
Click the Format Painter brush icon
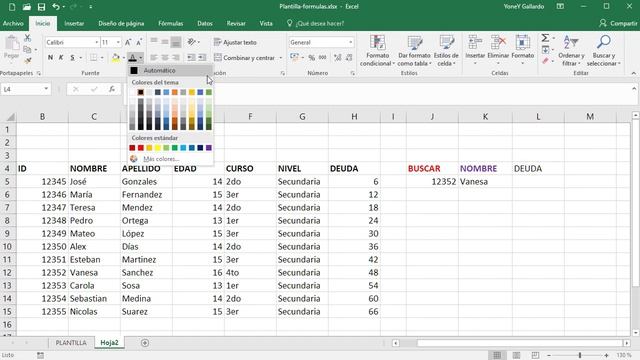27,60
